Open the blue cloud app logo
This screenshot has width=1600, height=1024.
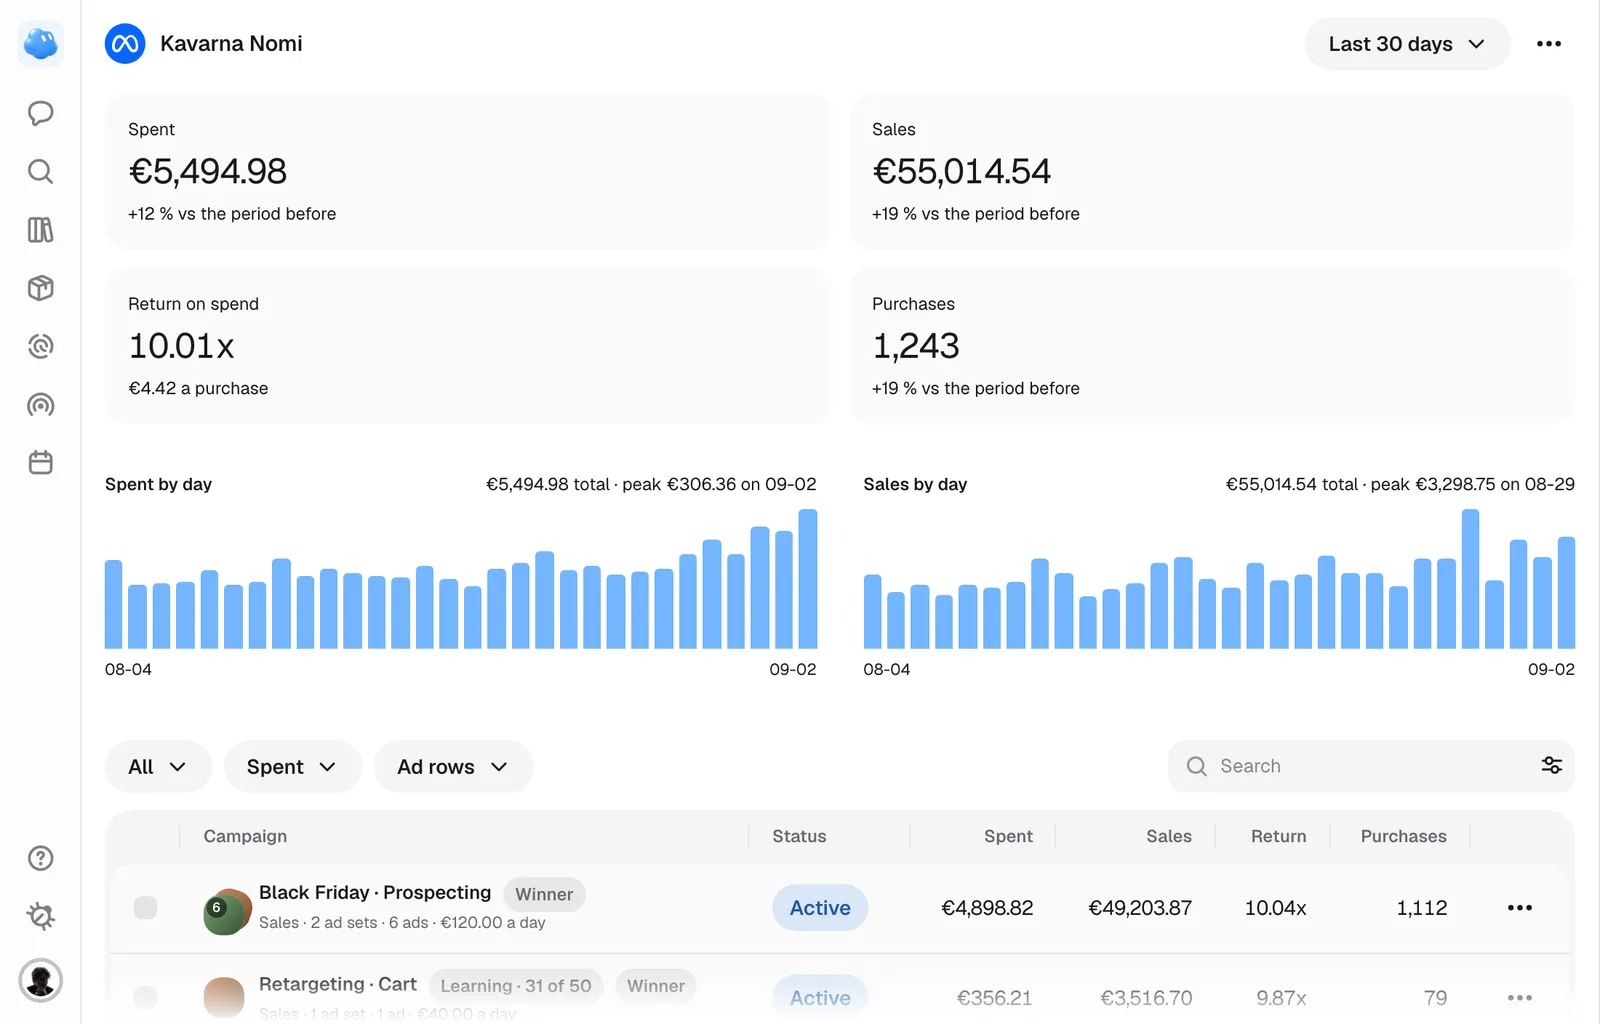click(41, 44)
